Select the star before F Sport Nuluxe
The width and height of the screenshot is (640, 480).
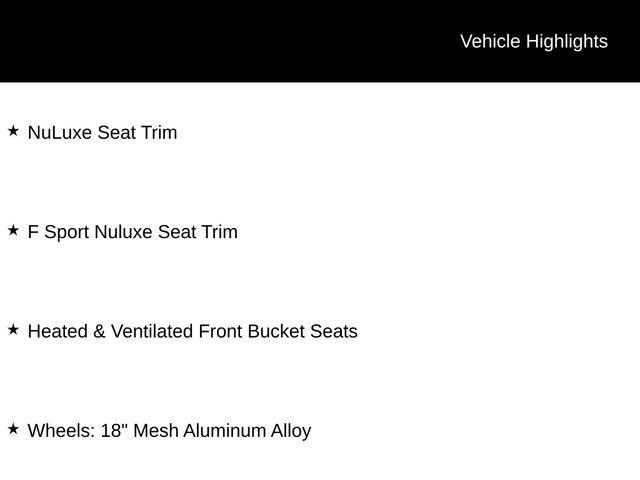pos(13,230)
